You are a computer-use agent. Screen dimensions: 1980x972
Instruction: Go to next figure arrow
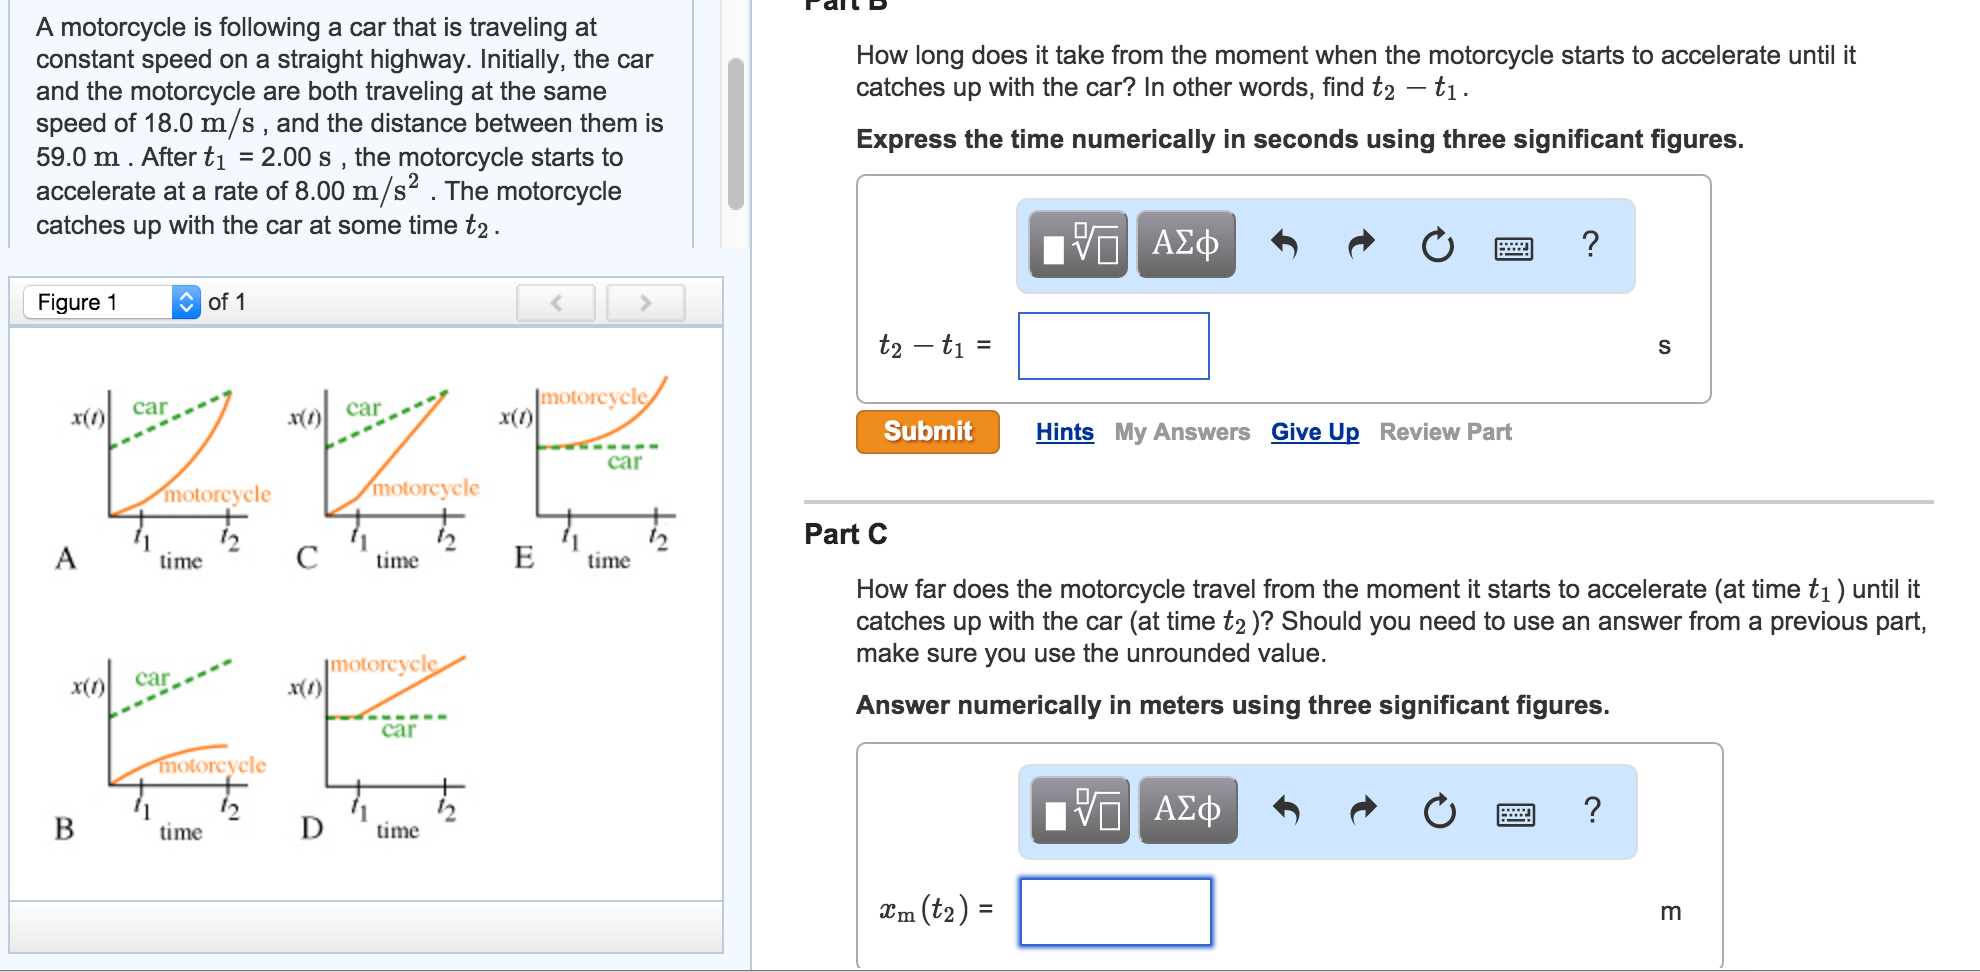point(645,302)
